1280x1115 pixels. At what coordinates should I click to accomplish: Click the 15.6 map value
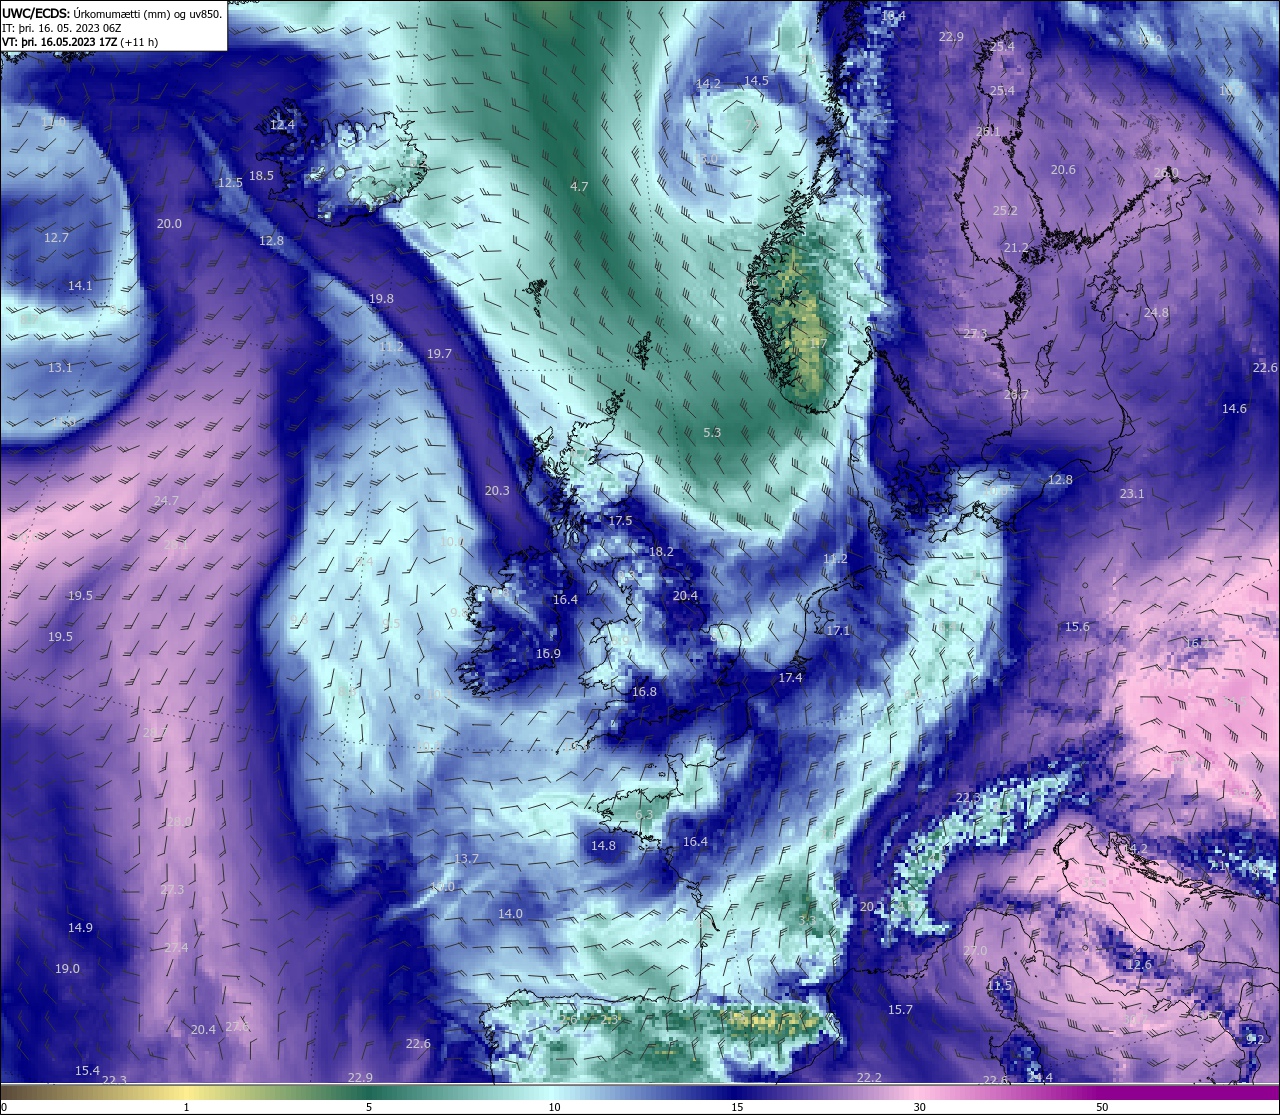pyautogui.click(x=1077, y=627)
